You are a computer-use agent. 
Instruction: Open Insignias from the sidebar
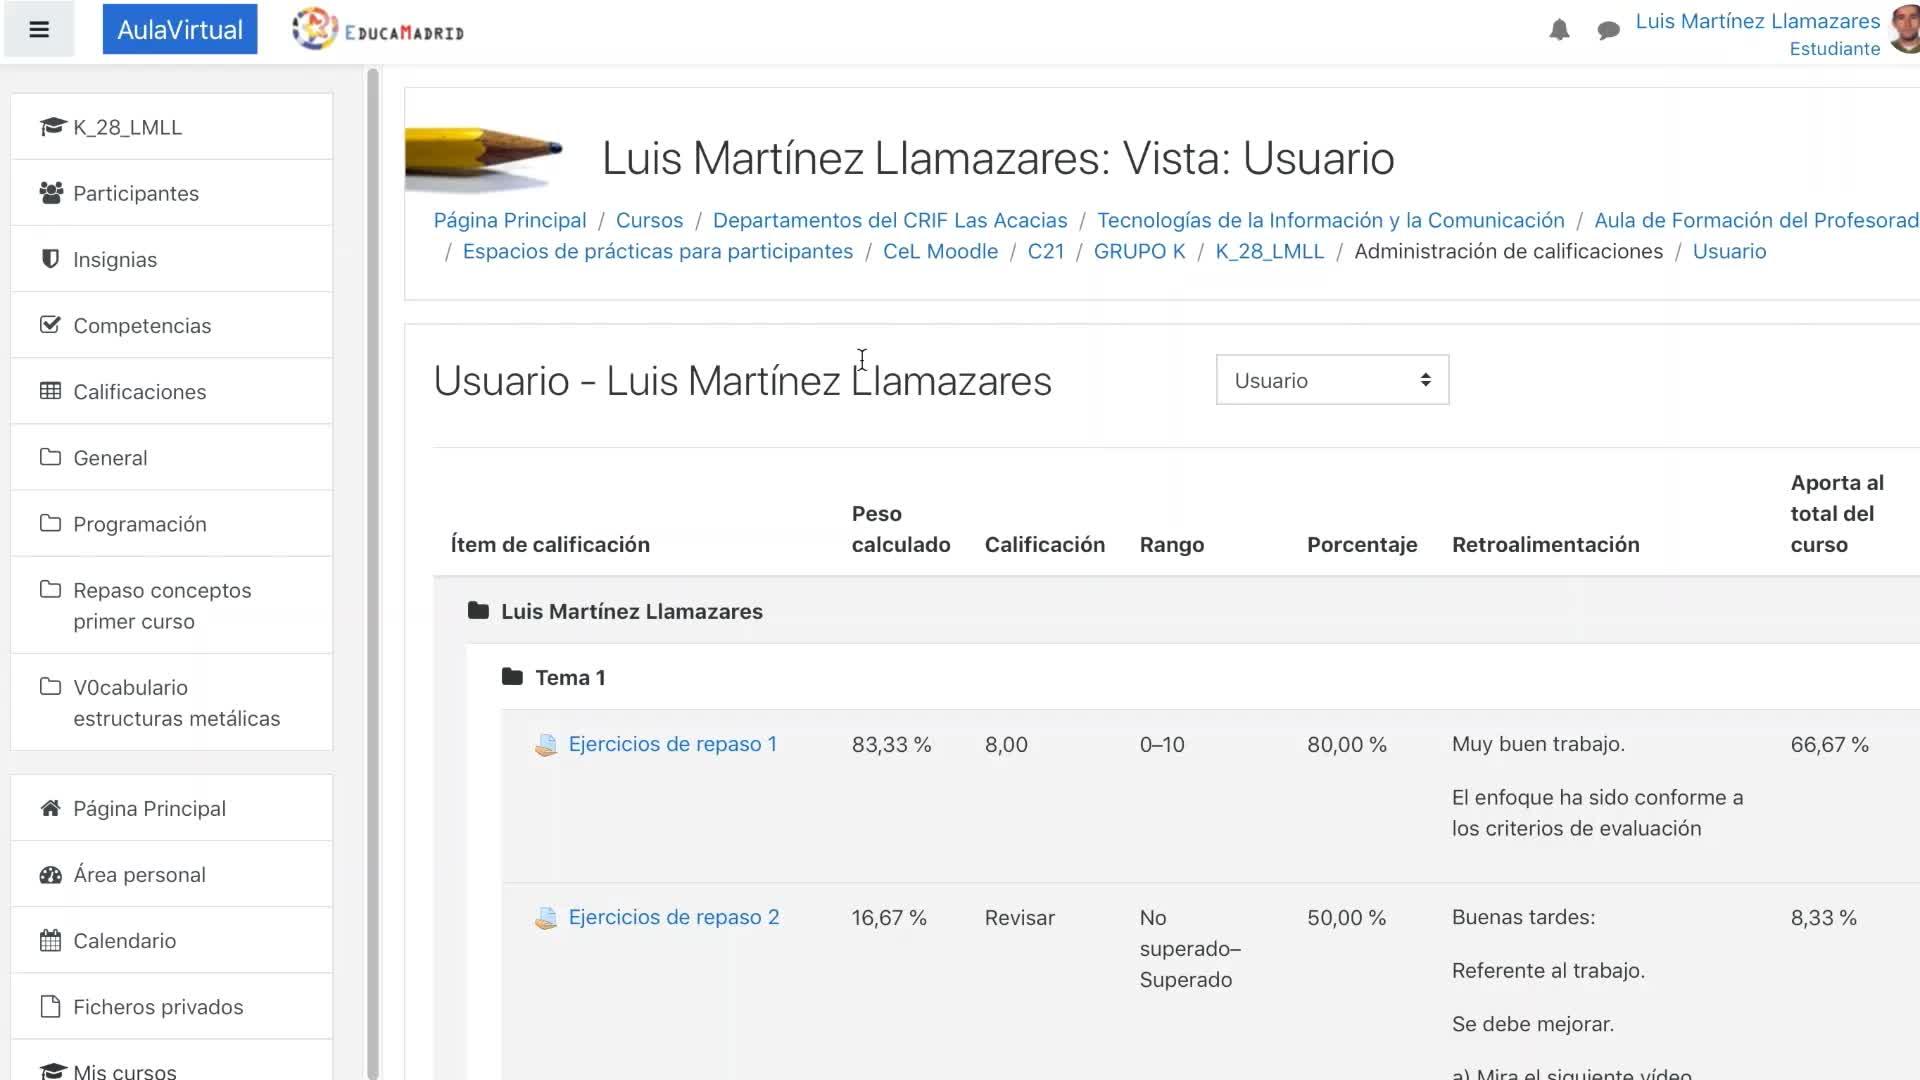point(114,259)
